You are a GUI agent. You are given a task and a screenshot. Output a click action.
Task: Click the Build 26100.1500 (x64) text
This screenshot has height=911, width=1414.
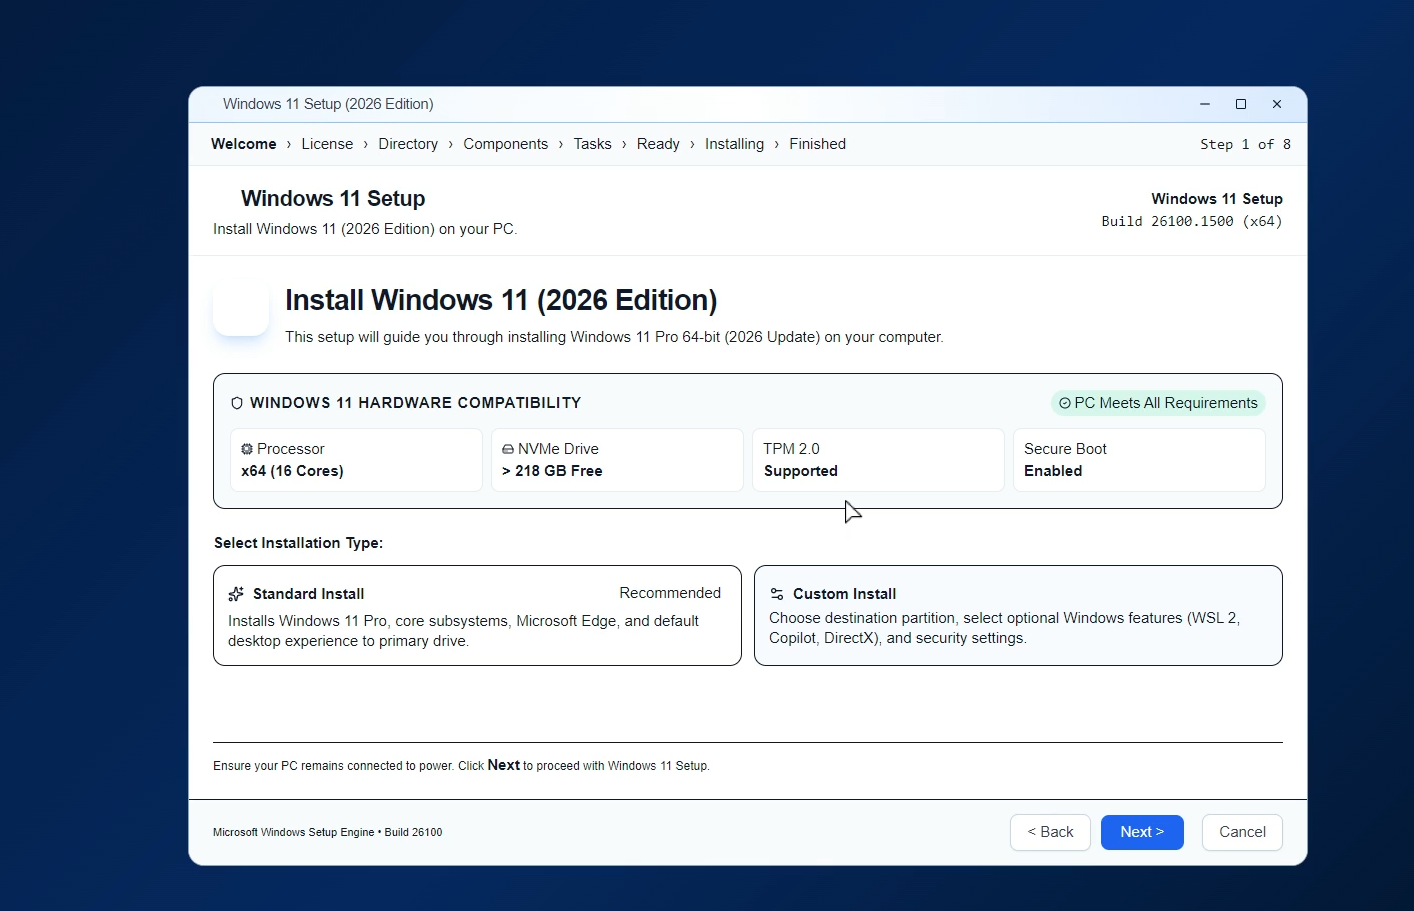click(1192, 221)
